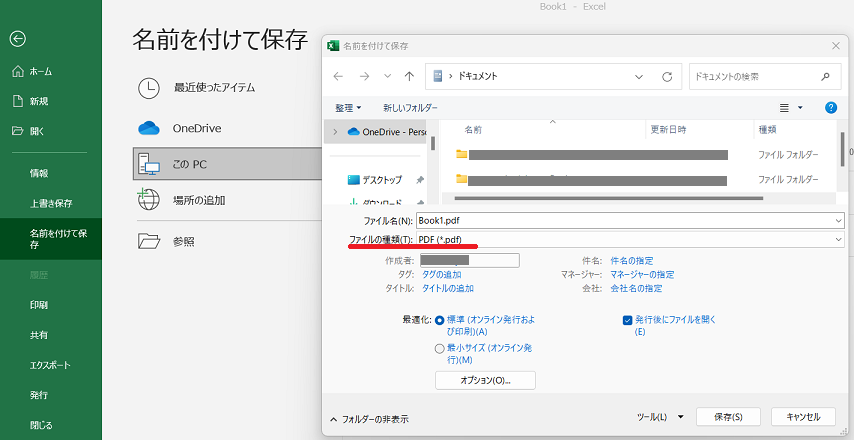
Task: Click the search magnifier icon
Action: tap(826, 77)
